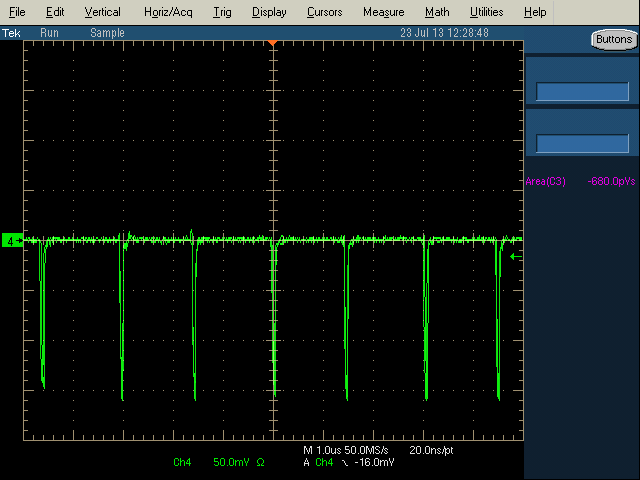Open the Edit menu

tap(55, 12)
